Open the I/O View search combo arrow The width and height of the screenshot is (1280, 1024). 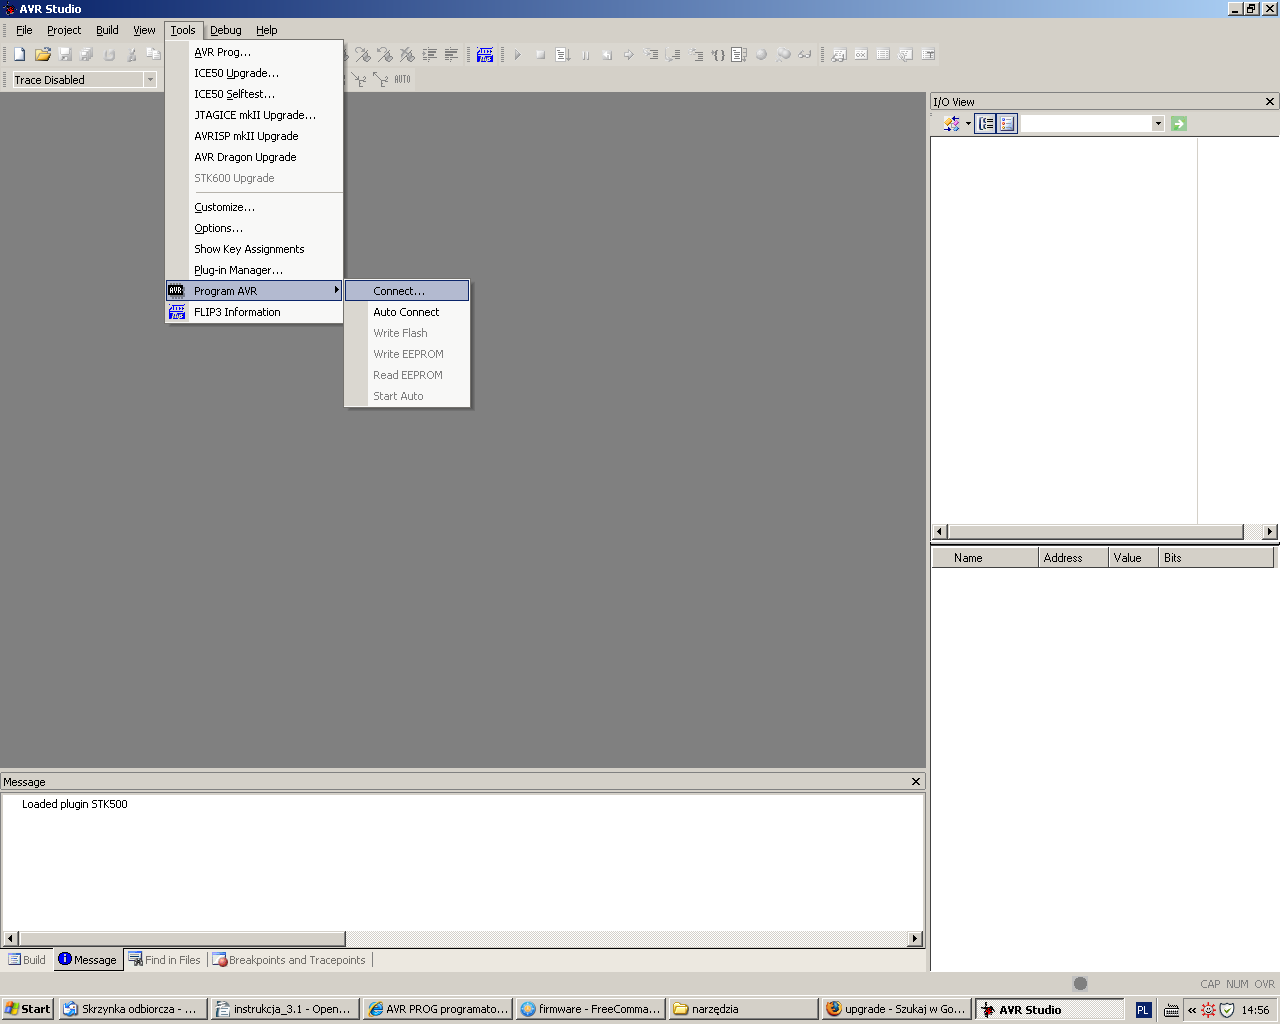[x=1158, y=124]
